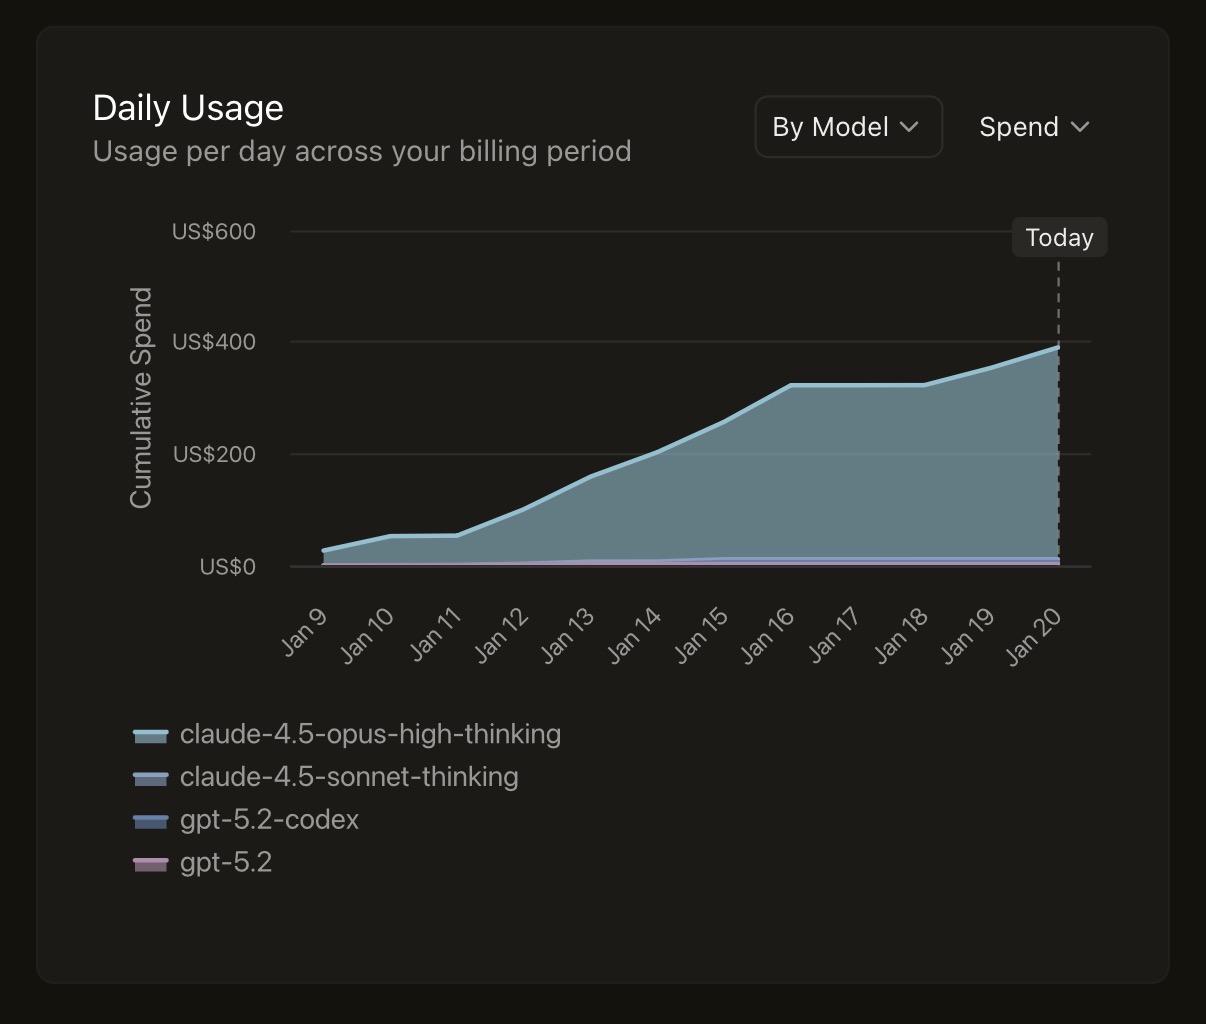Toggle gpt-5.2 legend swatch

(150, 864)
